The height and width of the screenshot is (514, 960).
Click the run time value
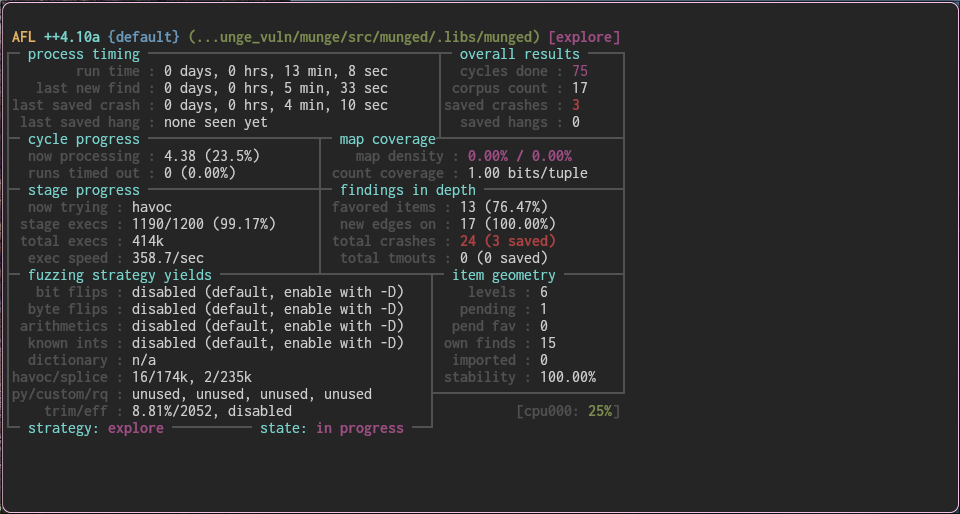276,71
